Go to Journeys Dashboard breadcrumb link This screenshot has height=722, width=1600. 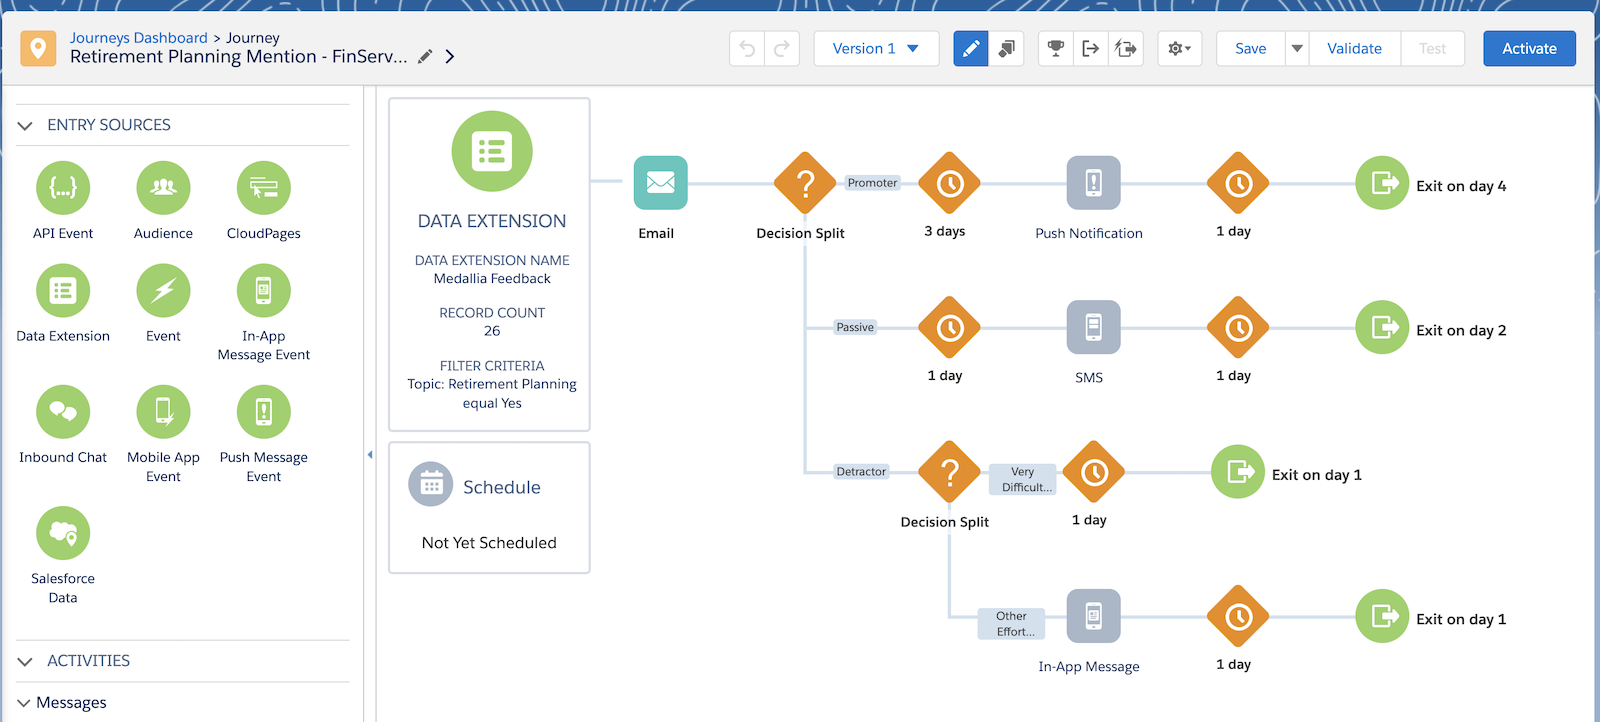139,38
